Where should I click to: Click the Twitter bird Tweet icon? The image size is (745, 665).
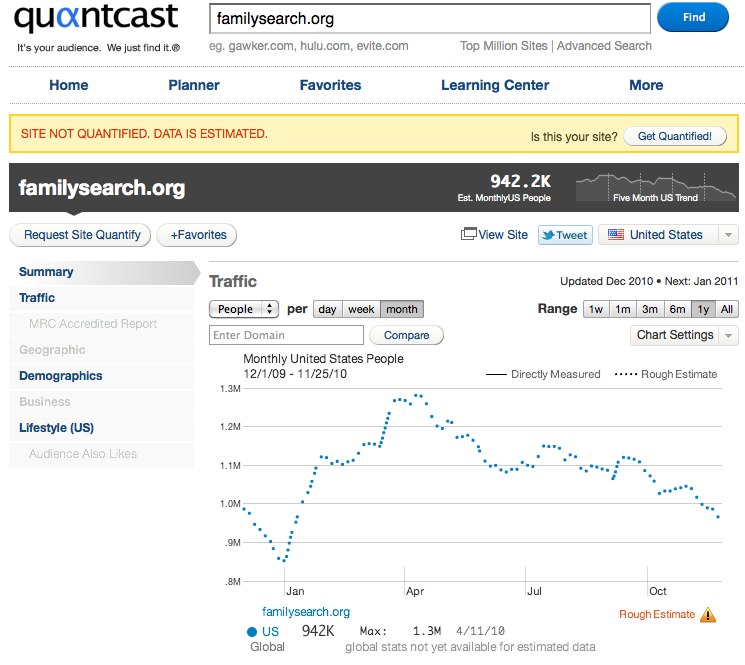click(x=549, y=235)
